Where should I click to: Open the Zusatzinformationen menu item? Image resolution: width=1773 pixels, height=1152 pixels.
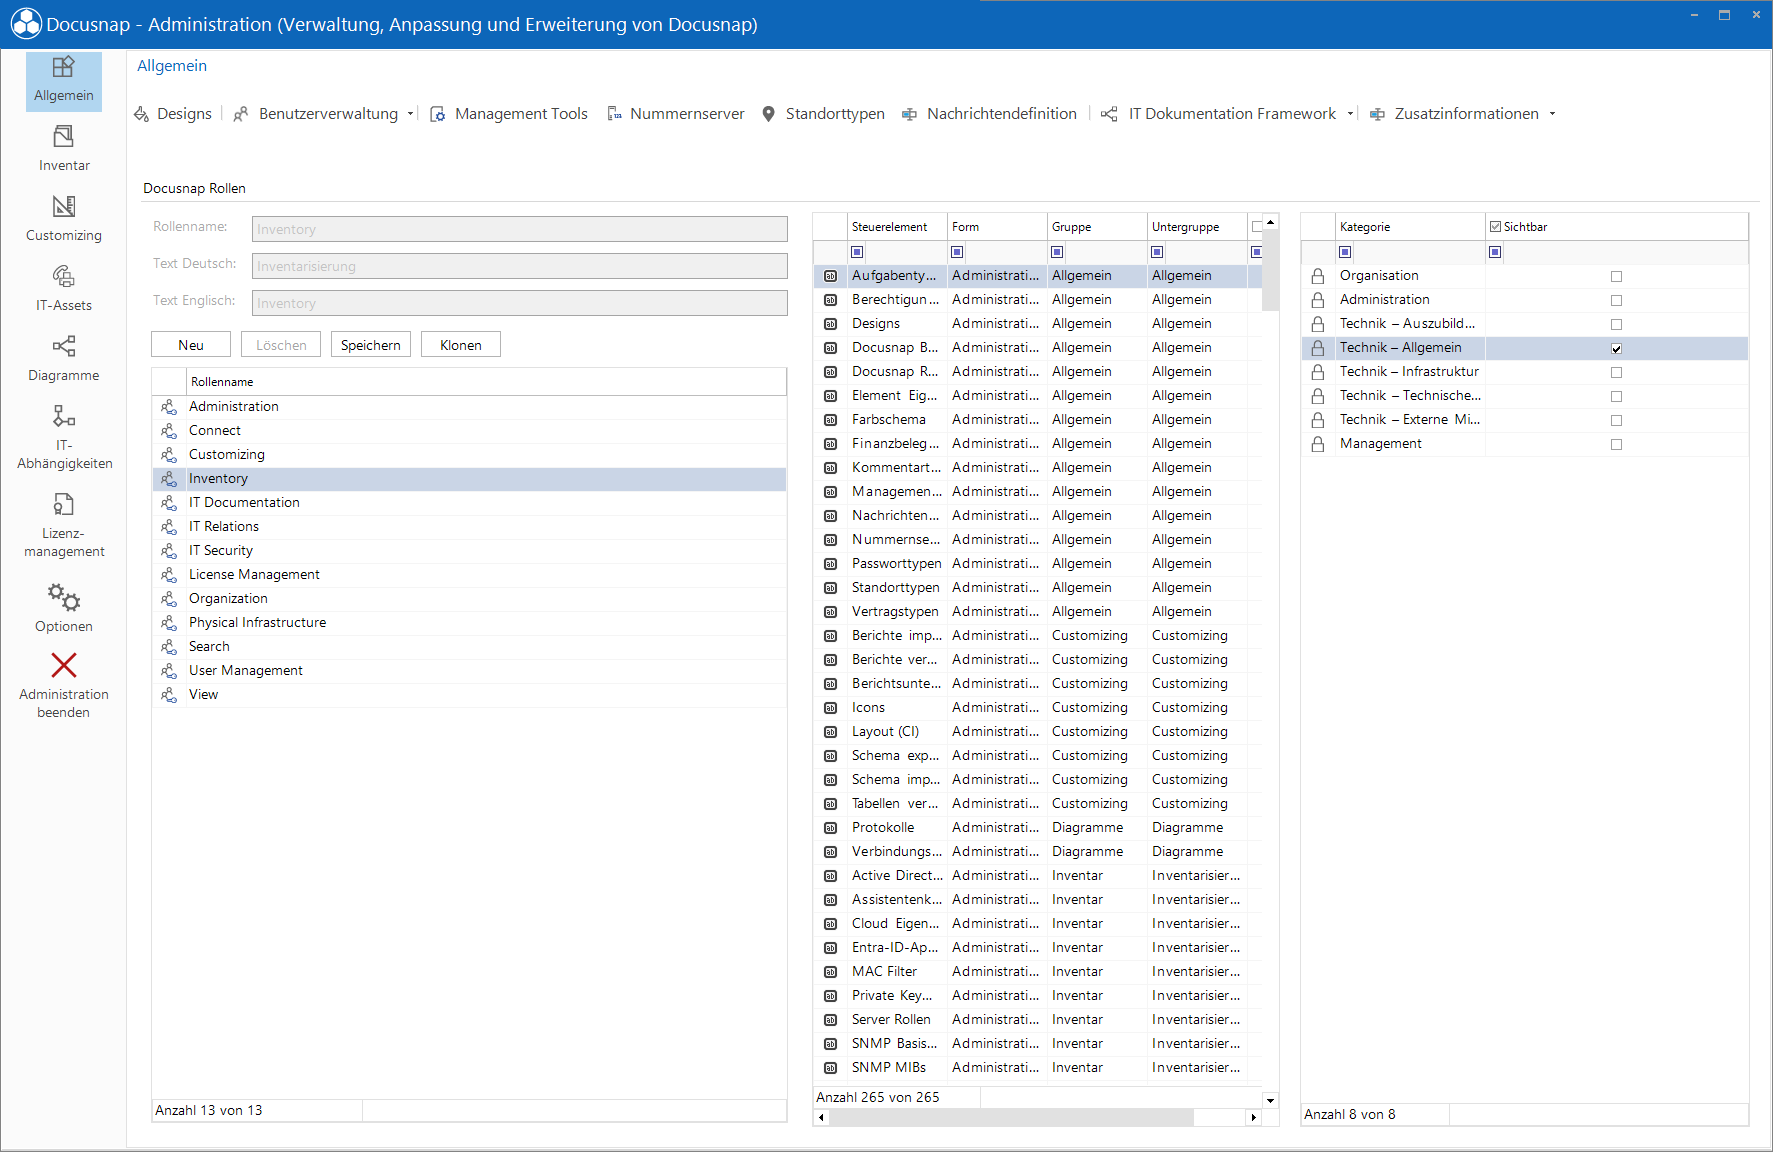coord(1466,114)
